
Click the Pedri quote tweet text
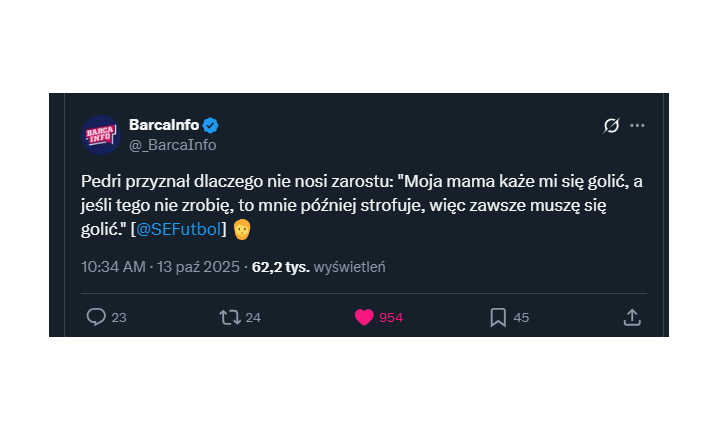(360, 205)
